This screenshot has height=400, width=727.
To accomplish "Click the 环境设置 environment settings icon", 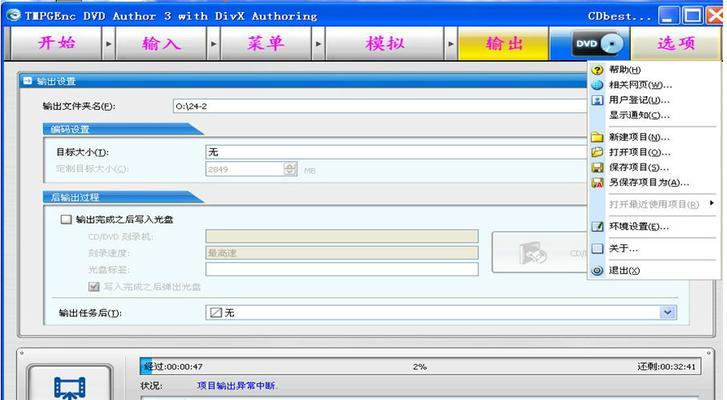I will point(597,227).
